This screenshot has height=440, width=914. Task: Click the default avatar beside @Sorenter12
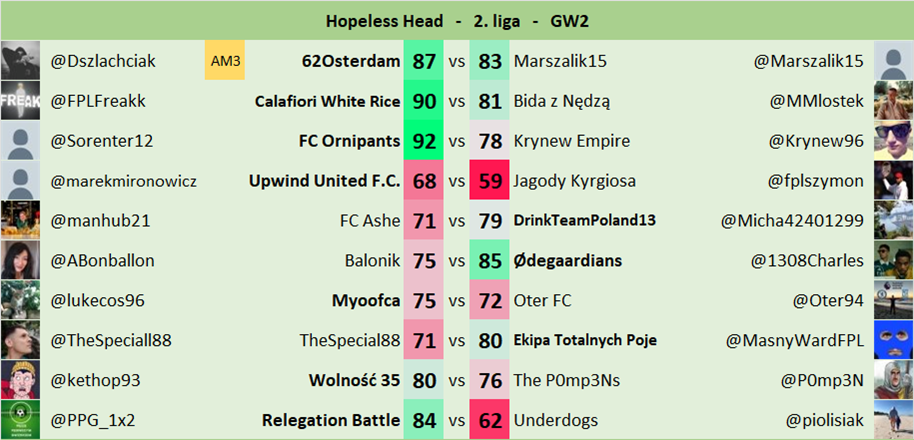click(x=20, y=141)
